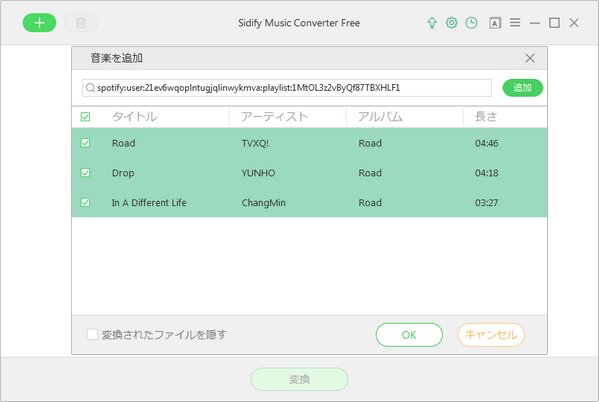599x402 pixels.
Task: Open conversion history clock icon
Action: (471, 23)
